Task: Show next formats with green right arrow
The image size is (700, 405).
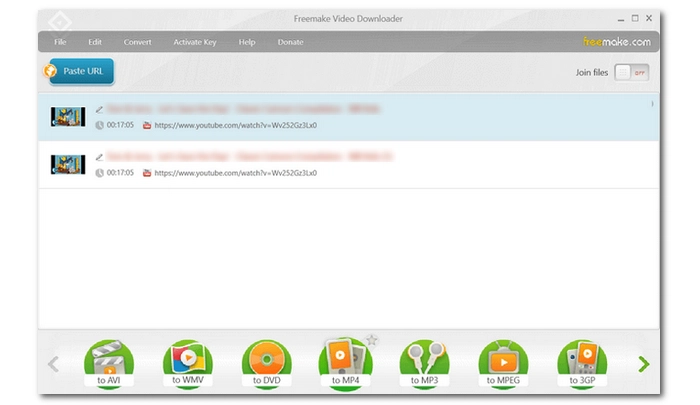Action: (x=643, y=364)
